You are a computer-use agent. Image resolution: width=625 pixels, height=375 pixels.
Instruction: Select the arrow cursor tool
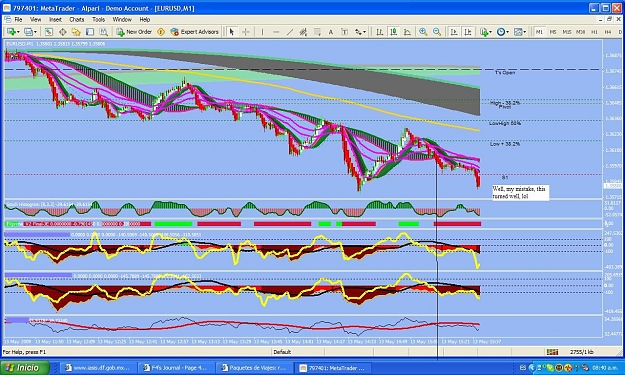pyautogui.click(x=232, y=32)
